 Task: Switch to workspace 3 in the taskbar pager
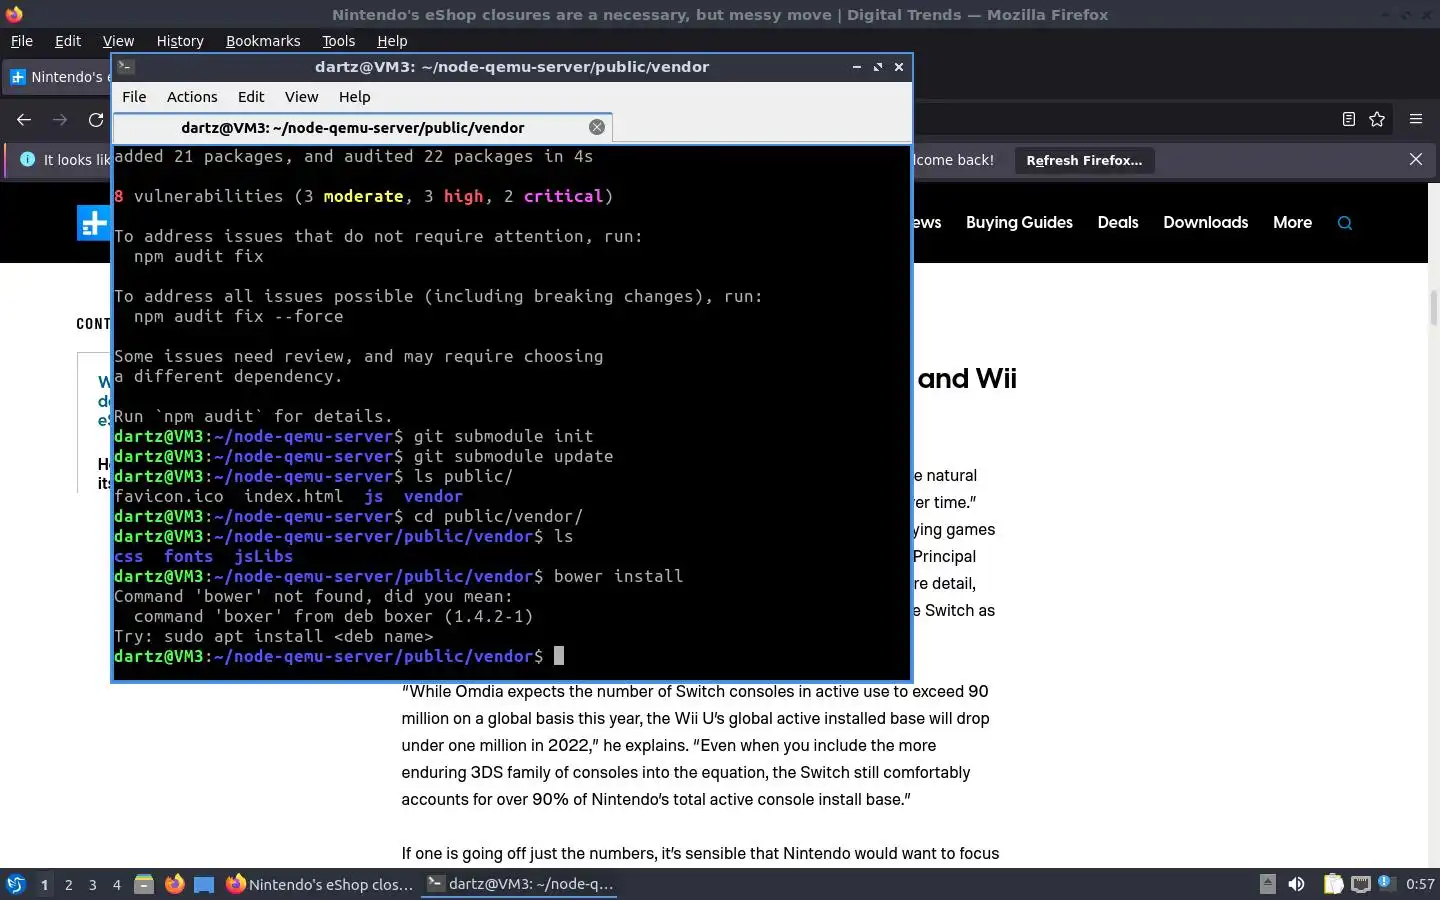click(x=92, y=884)
